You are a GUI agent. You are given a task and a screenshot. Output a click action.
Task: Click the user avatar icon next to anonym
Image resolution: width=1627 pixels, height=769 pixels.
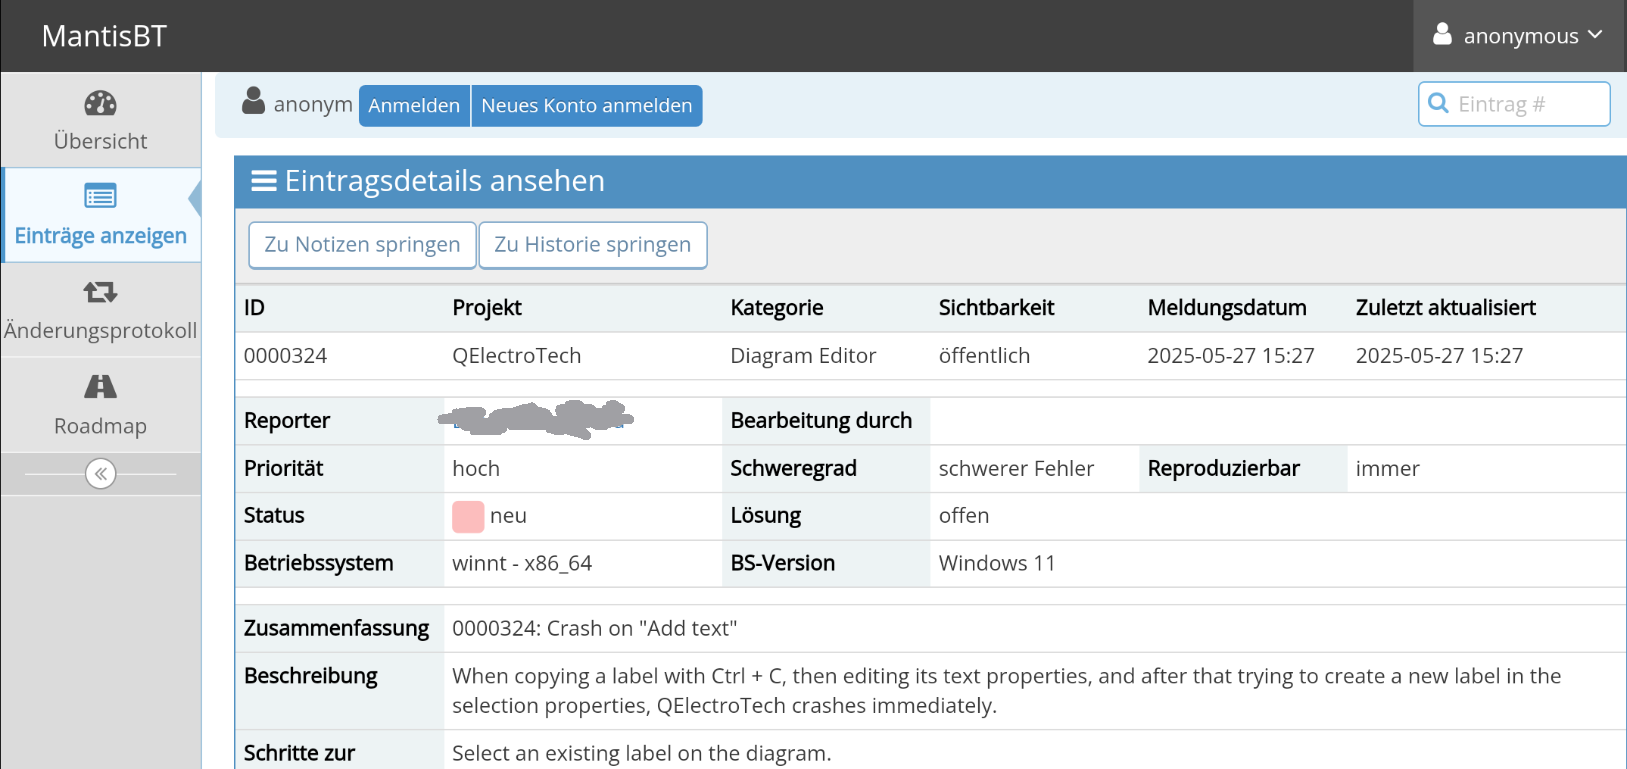254,101
